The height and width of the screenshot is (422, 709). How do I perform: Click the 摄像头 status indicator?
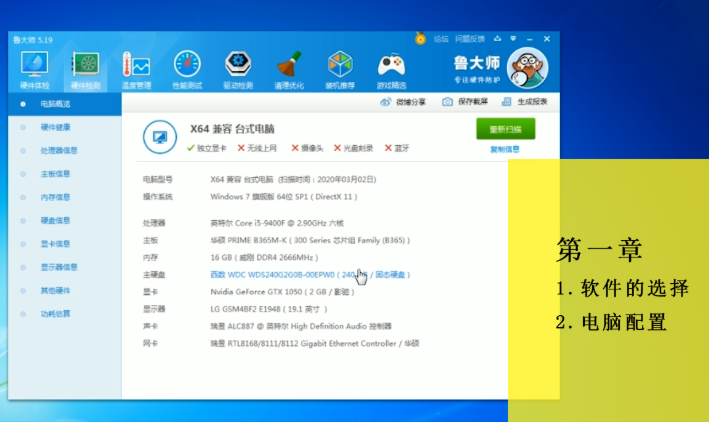tap(307, 148)
